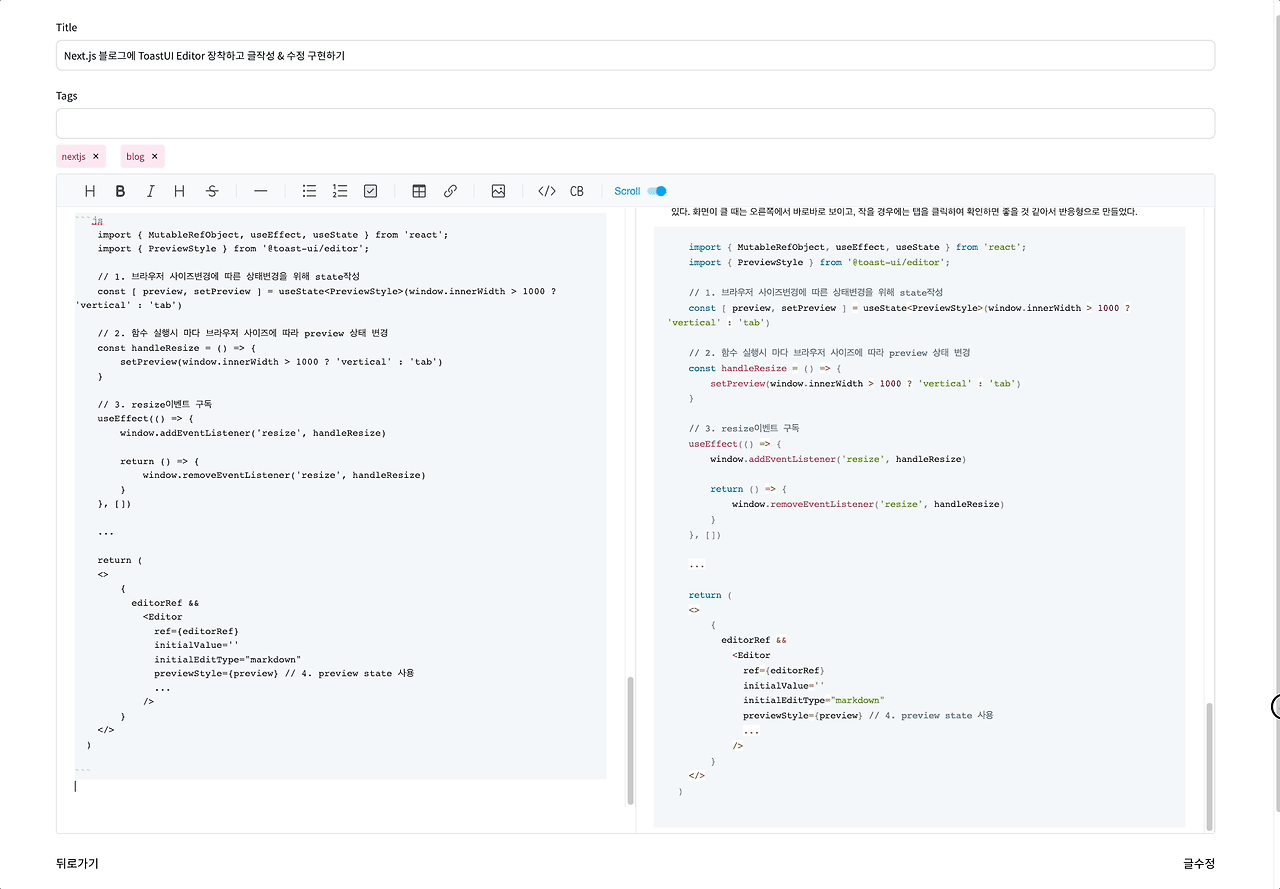Click the Tags field label
The height and width of the screenshot is (889, 1280).
(x=66, y=96)
